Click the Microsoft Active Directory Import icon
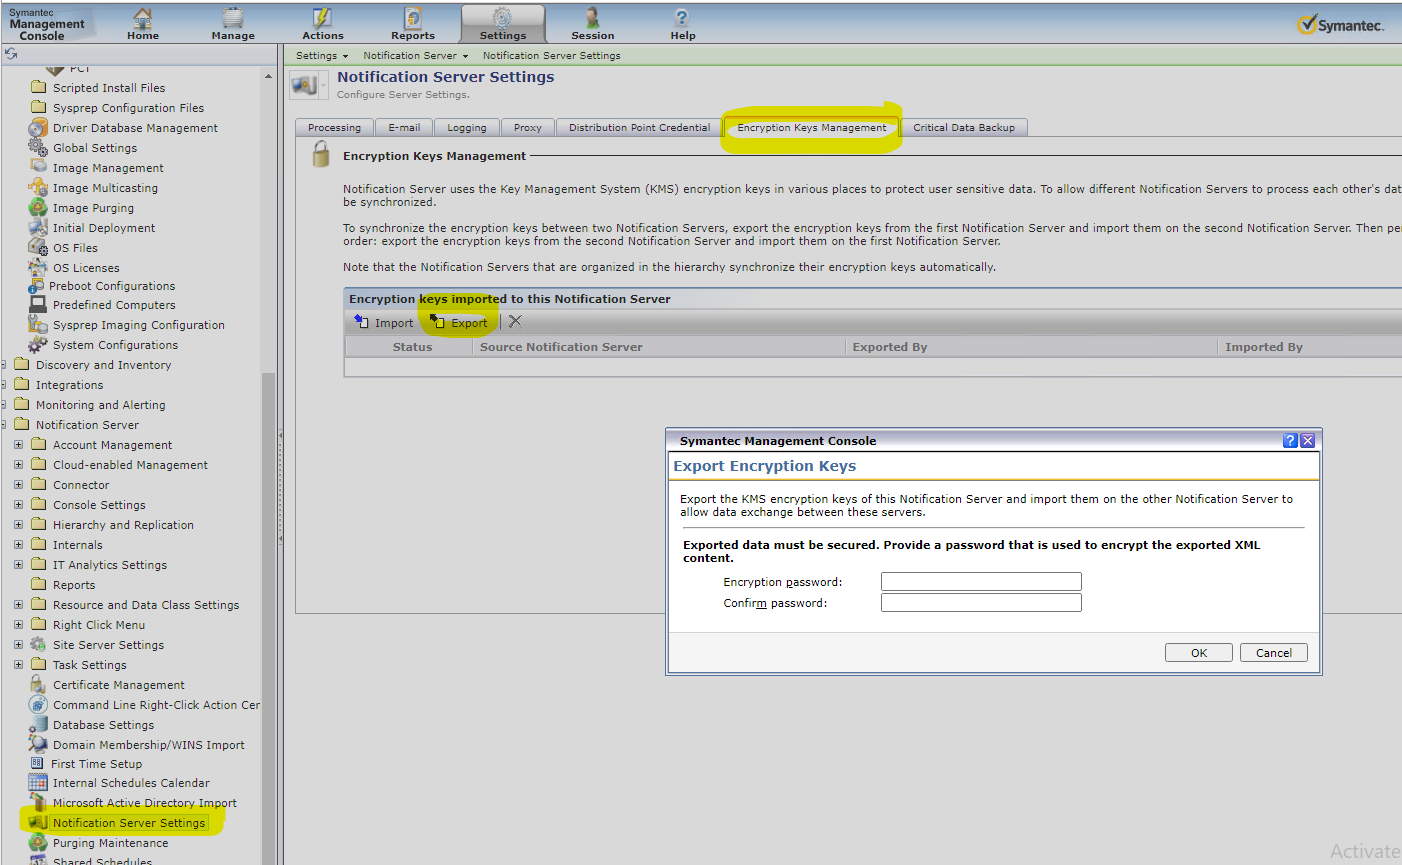The width and height of the screenshot is (1402, 865). point(38,802)
